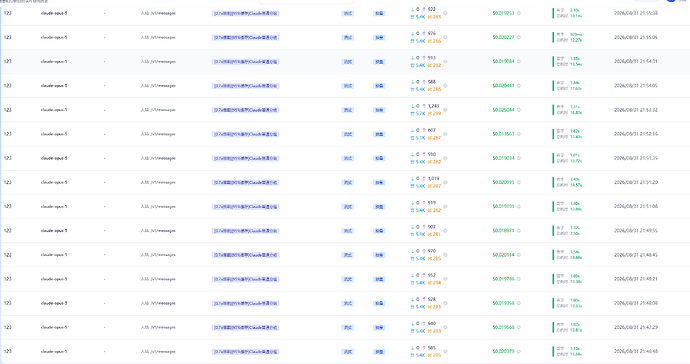
Task: Click the Claude group tag in 21:53:32 row
Action: tap(246, 110)
